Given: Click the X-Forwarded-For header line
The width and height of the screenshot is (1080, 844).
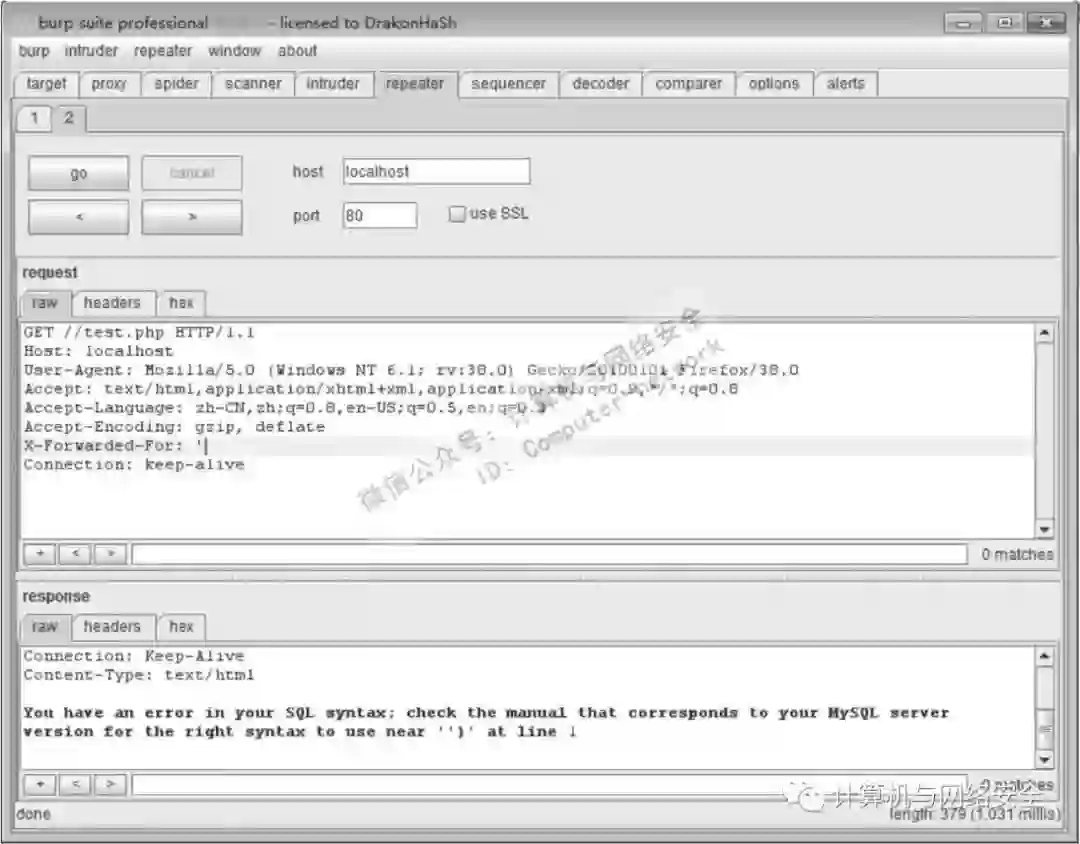Looking at the screenshot, I should point(116,446).
